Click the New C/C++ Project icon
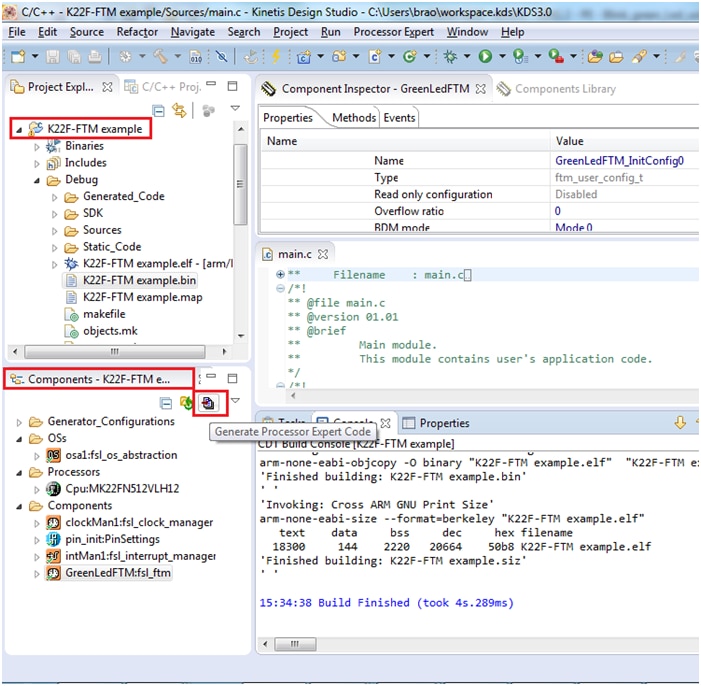The height and width of the screenshot is (686, 701). pyautogui.click(x=304, y=57)
